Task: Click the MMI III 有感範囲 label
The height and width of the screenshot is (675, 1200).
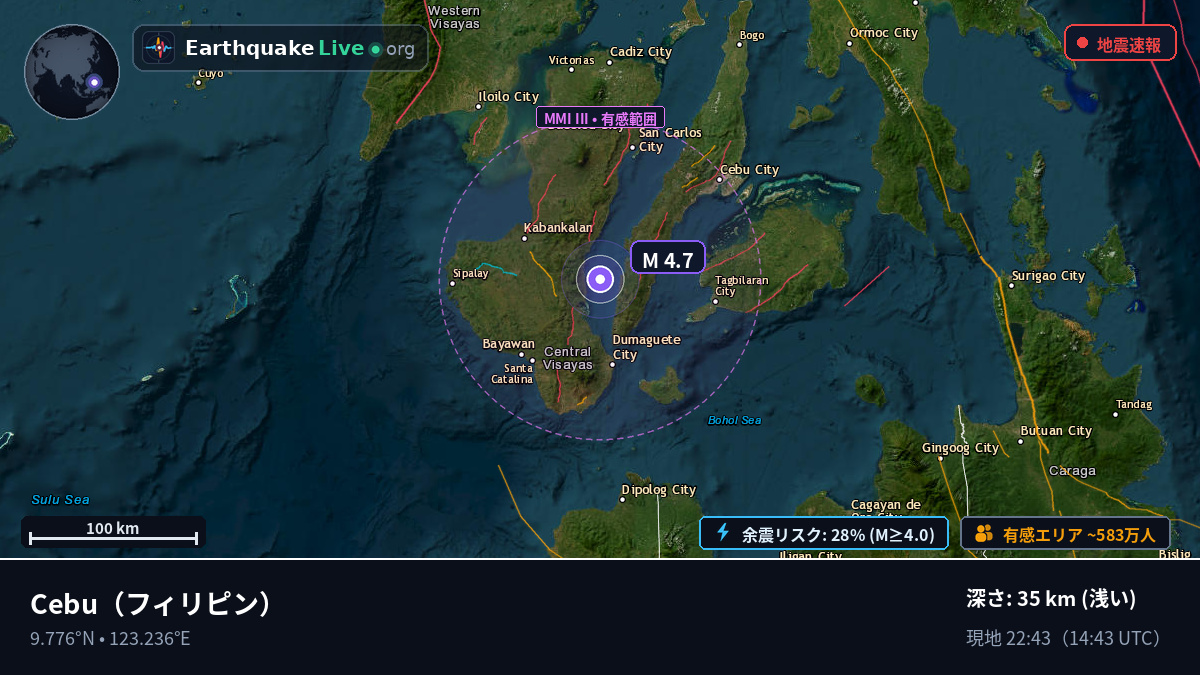Action: click(x=600, y=118)
